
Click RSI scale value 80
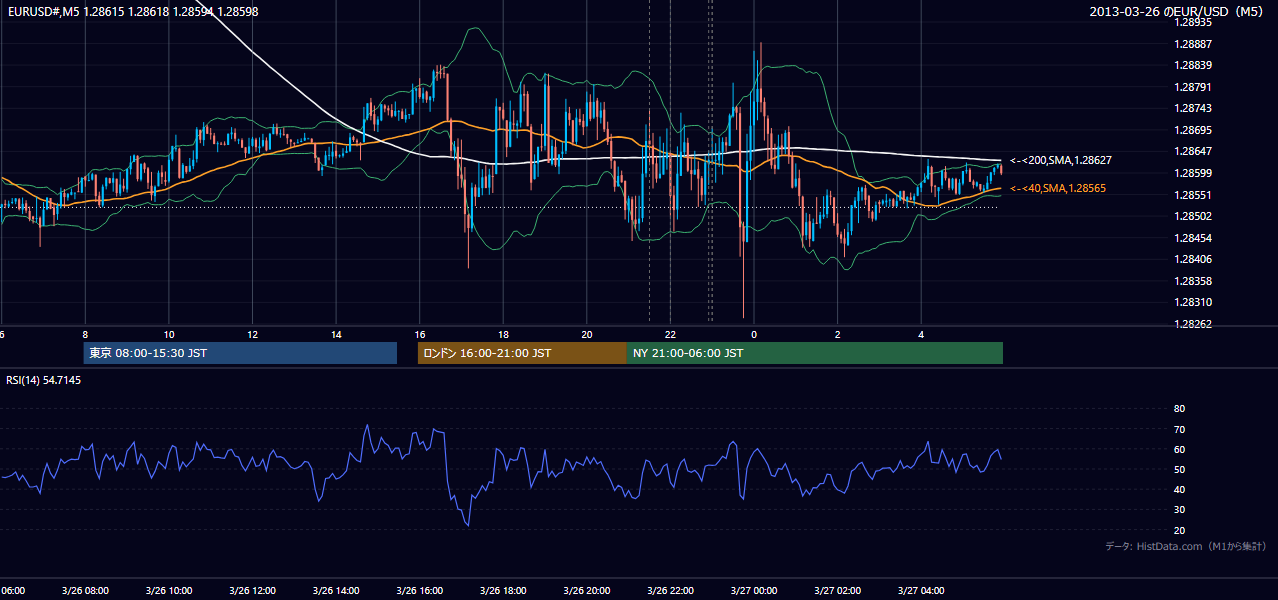coord(1179,409)
